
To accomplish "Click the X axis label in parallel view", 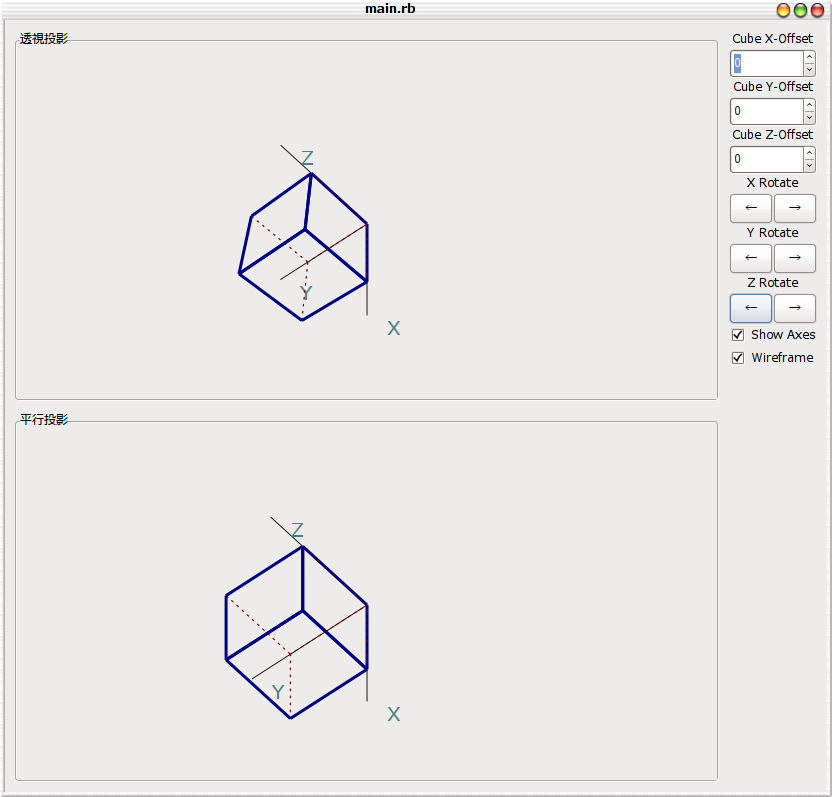I will coord(394,714).
